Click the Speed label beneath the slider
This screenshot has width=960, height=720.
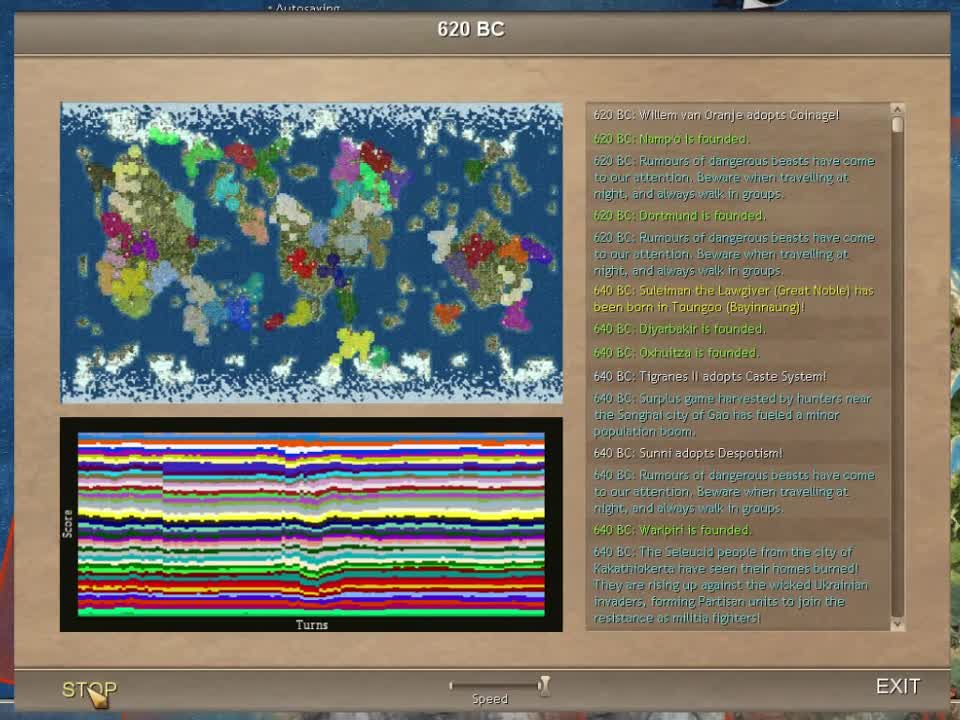[x=488, y=699]
